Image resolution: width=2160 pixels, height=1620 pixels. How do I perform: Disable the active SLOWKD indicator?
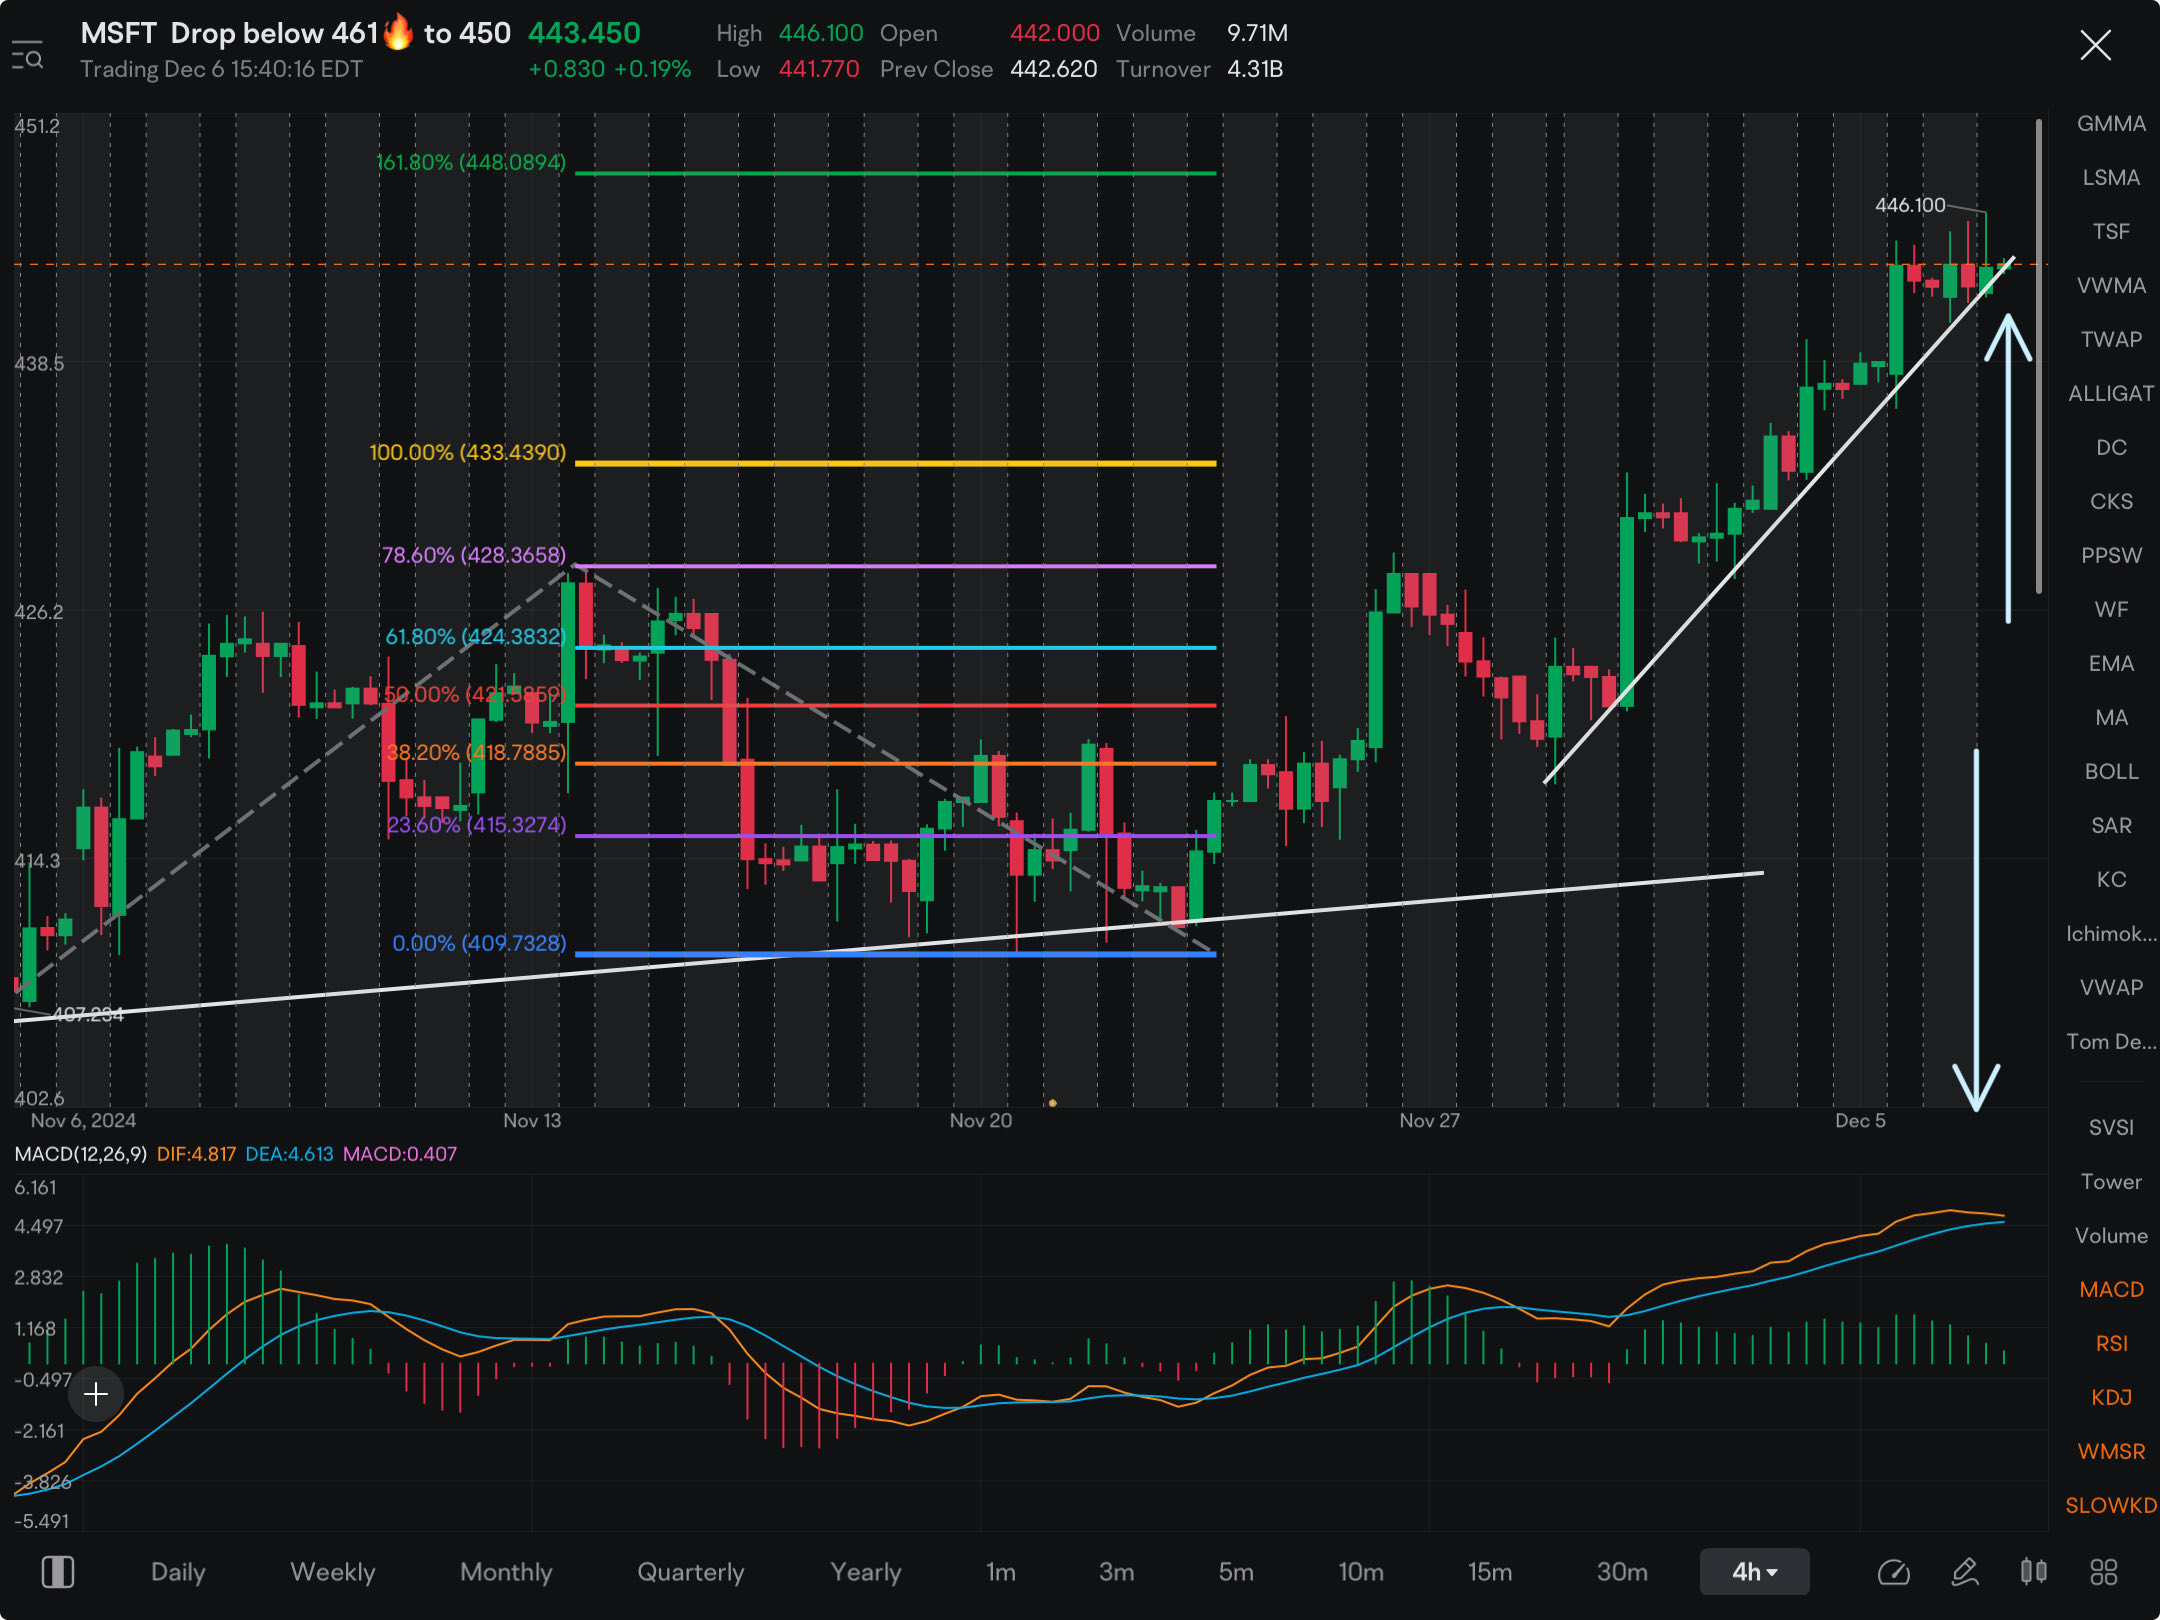2111,1506
